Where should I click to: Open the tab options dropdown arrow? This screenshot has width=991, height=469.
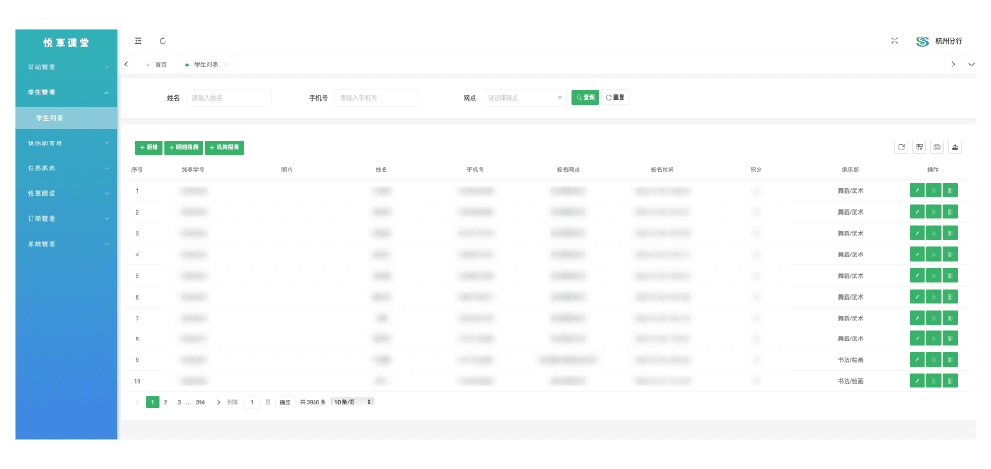pyautogui.click(x=972, y=64)
